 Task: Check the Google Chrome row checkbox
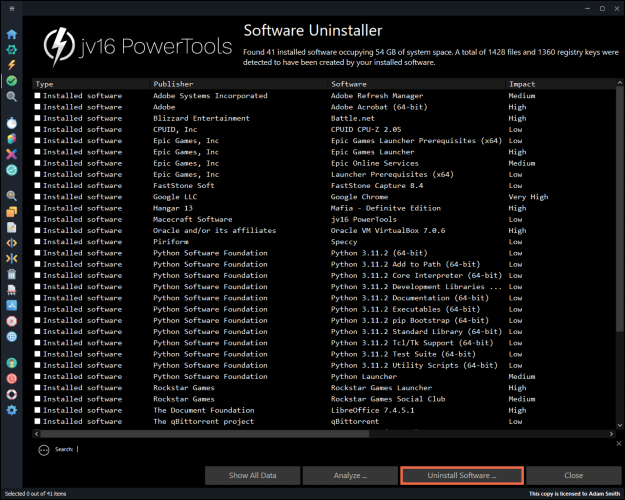37,197
